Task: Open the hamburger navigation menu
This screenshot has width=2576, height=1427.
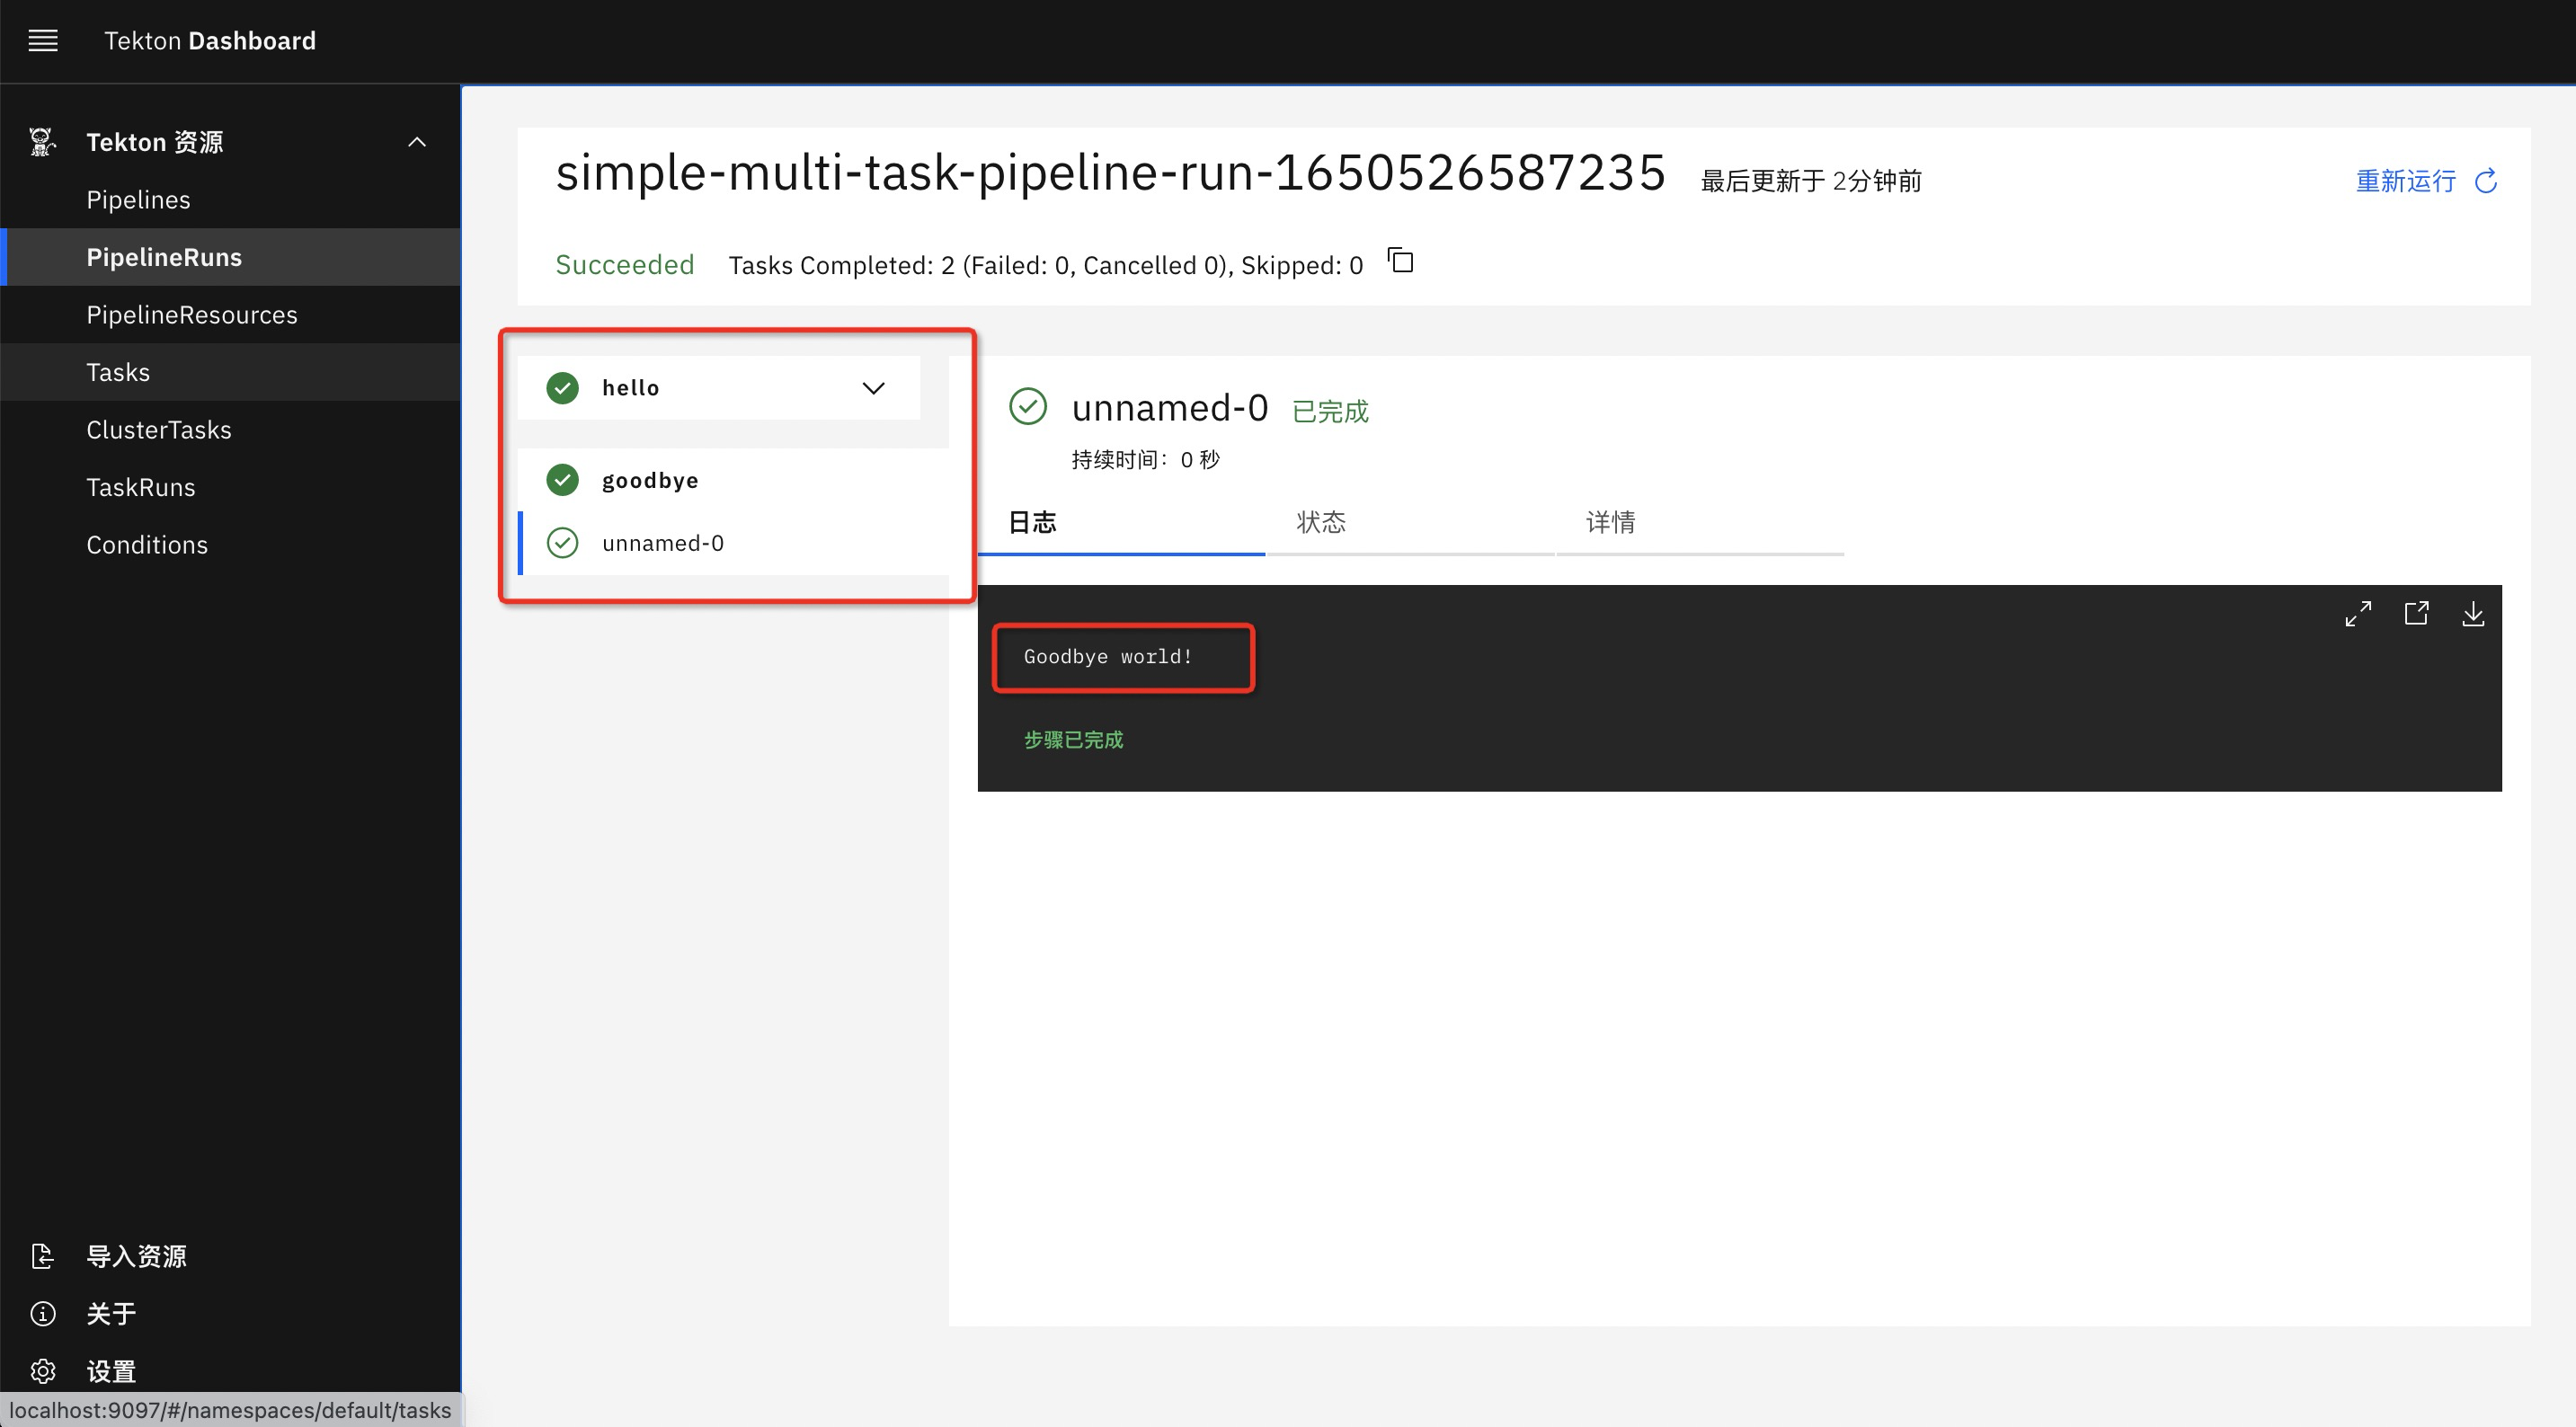Action: [x=43, y=41]
